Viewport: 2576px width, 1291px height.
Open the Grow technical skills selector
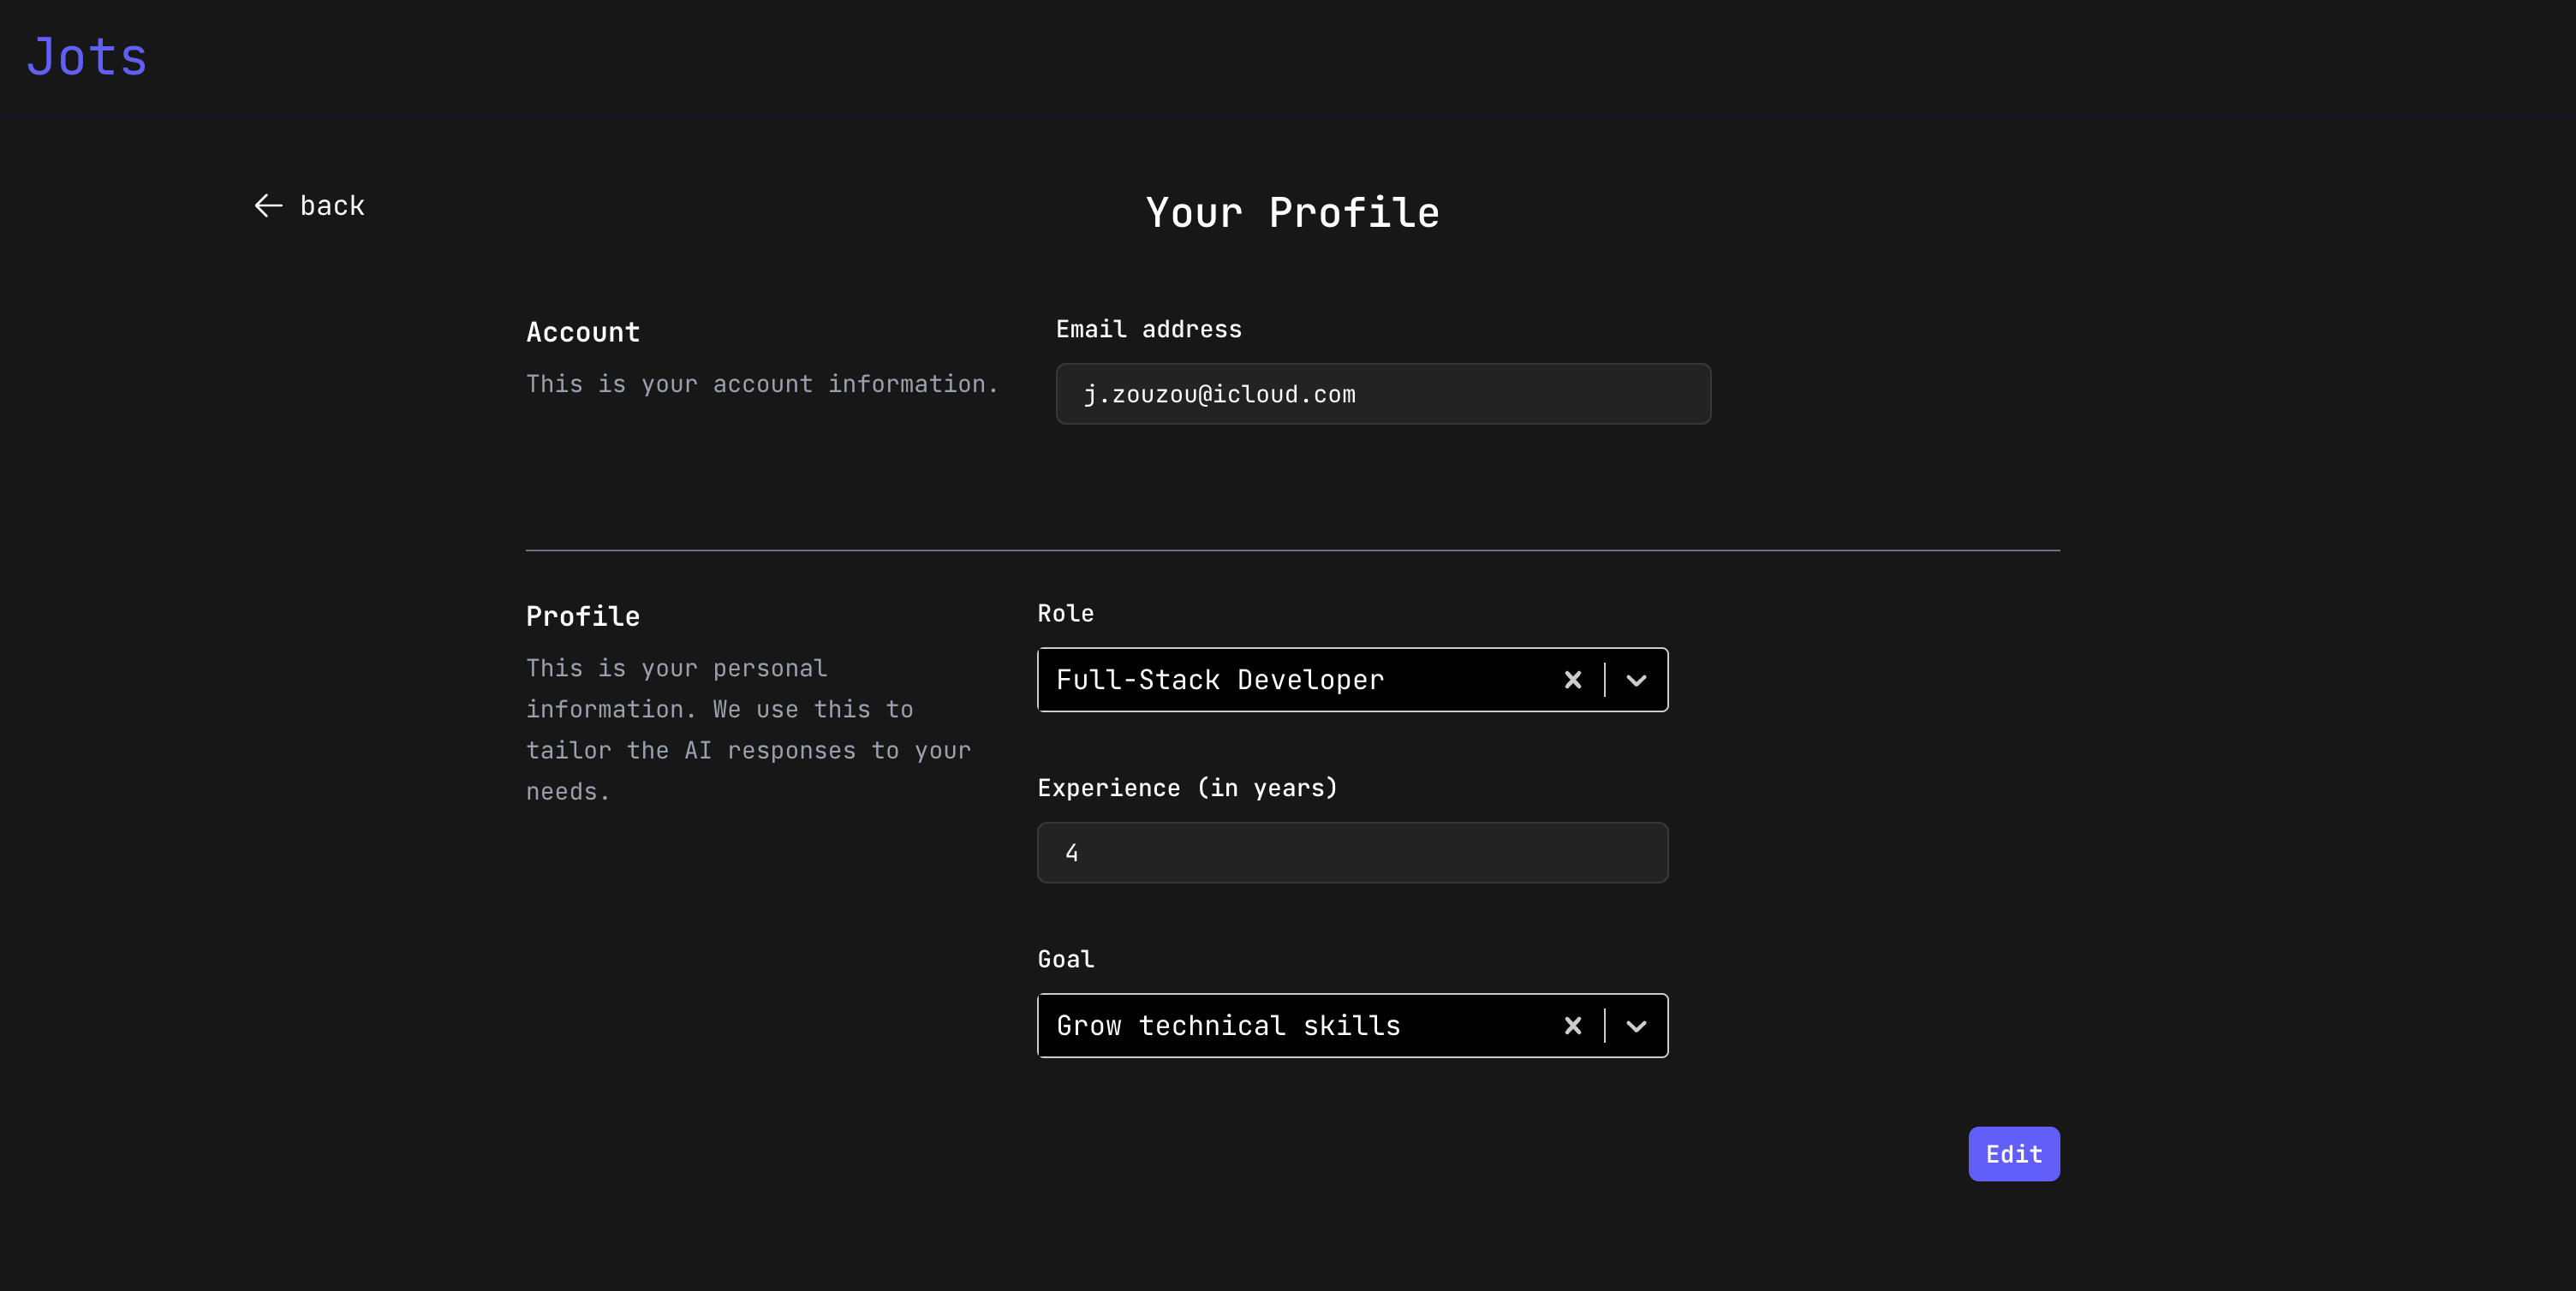point(1290,1026)
